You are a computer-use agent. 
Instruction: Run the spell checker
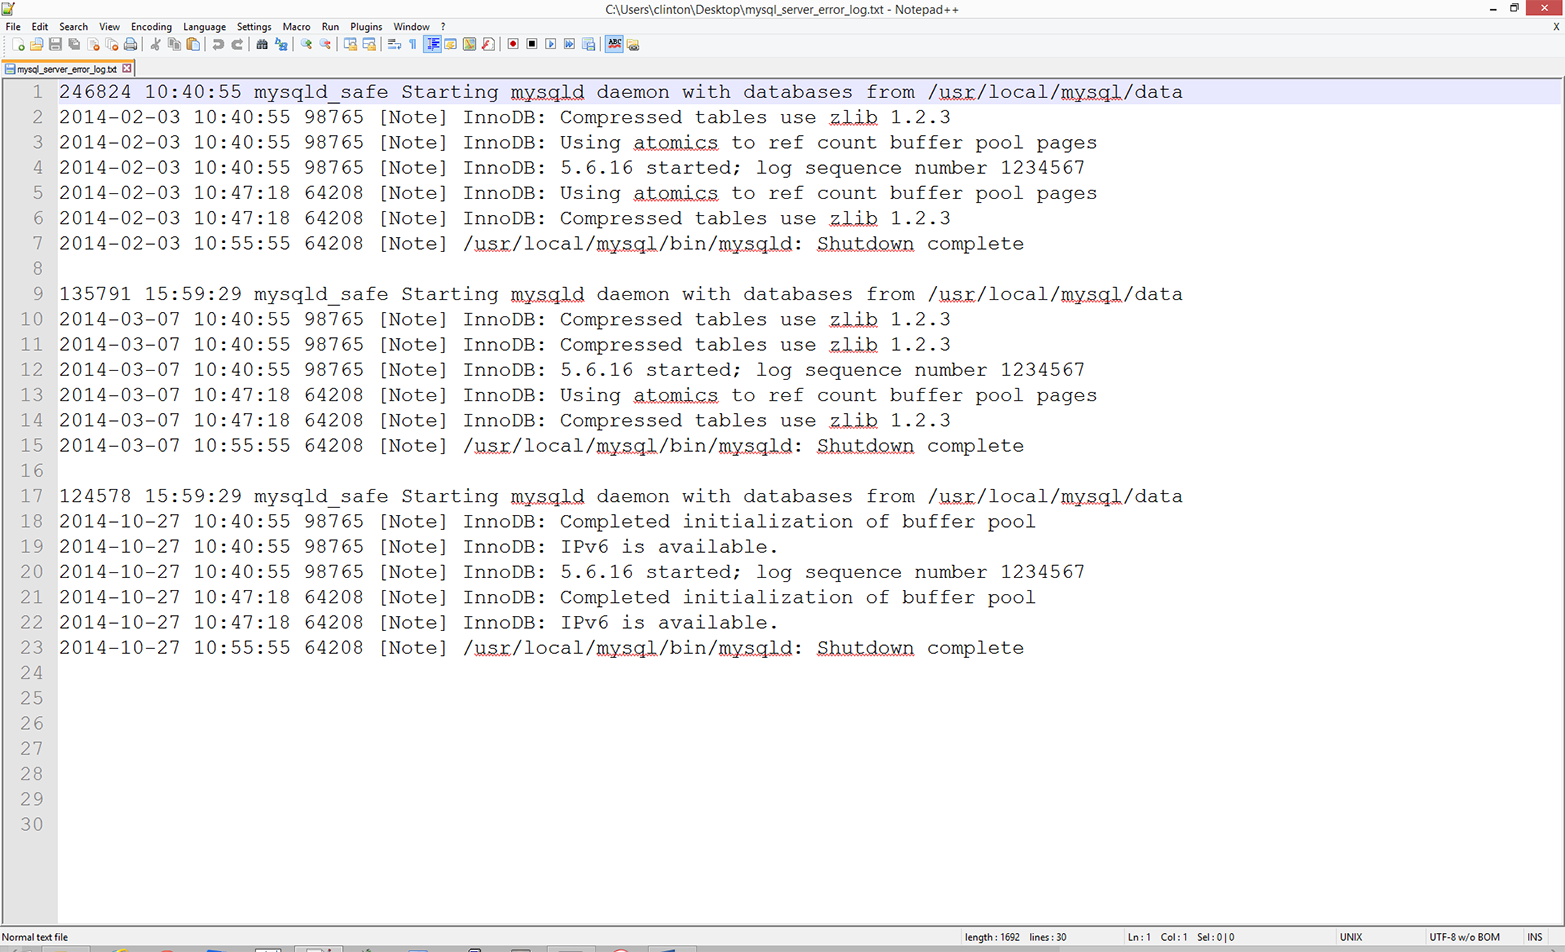tap(612, 44)
